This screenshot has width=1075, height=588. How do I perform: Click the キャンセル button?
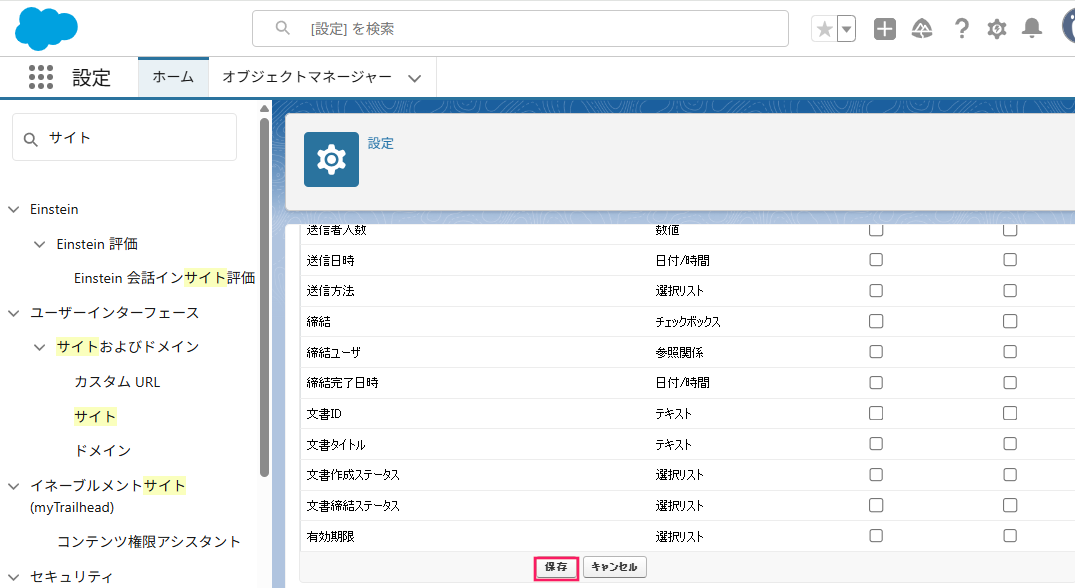point(614,567)
